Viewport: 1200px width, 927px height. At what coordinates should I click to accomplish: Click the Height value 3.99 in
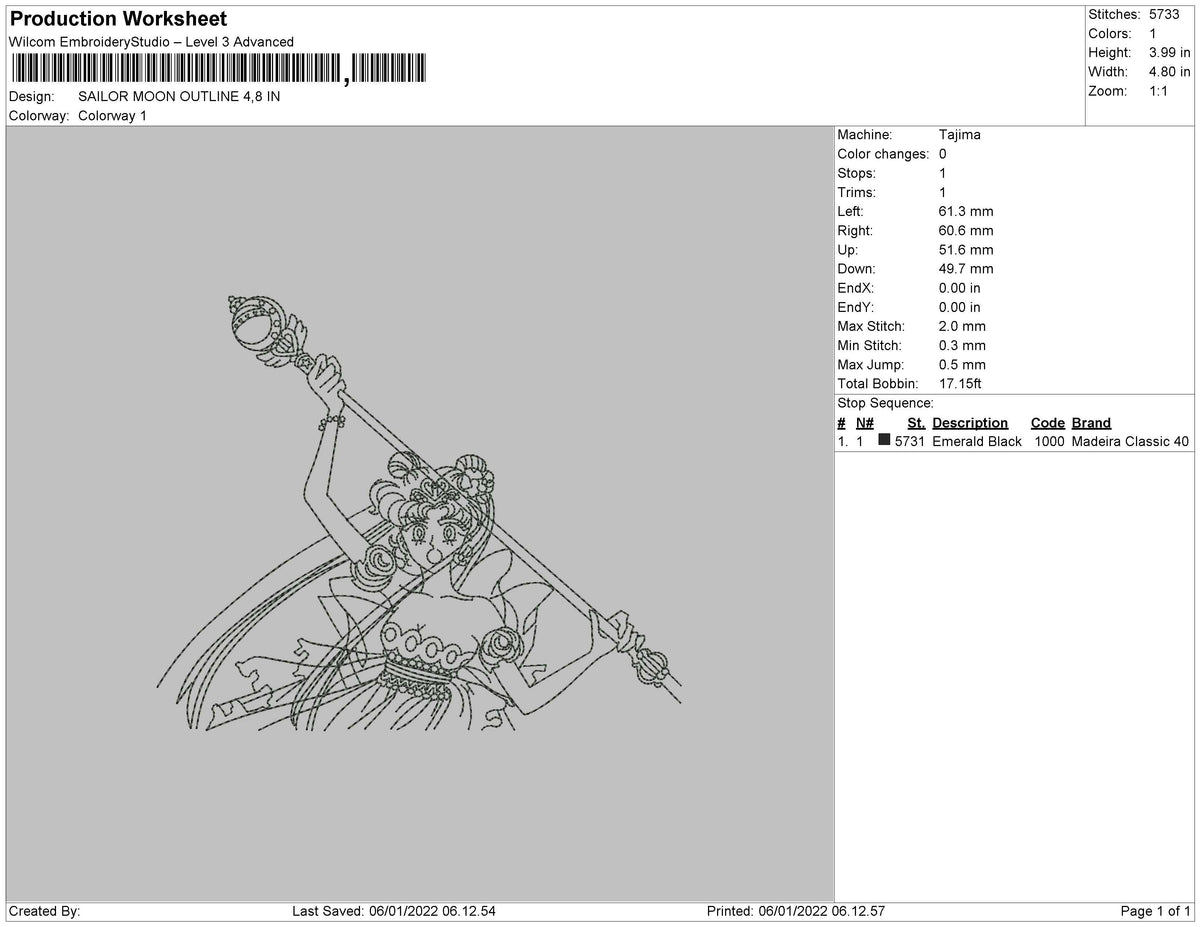(x=1169, y=53)
